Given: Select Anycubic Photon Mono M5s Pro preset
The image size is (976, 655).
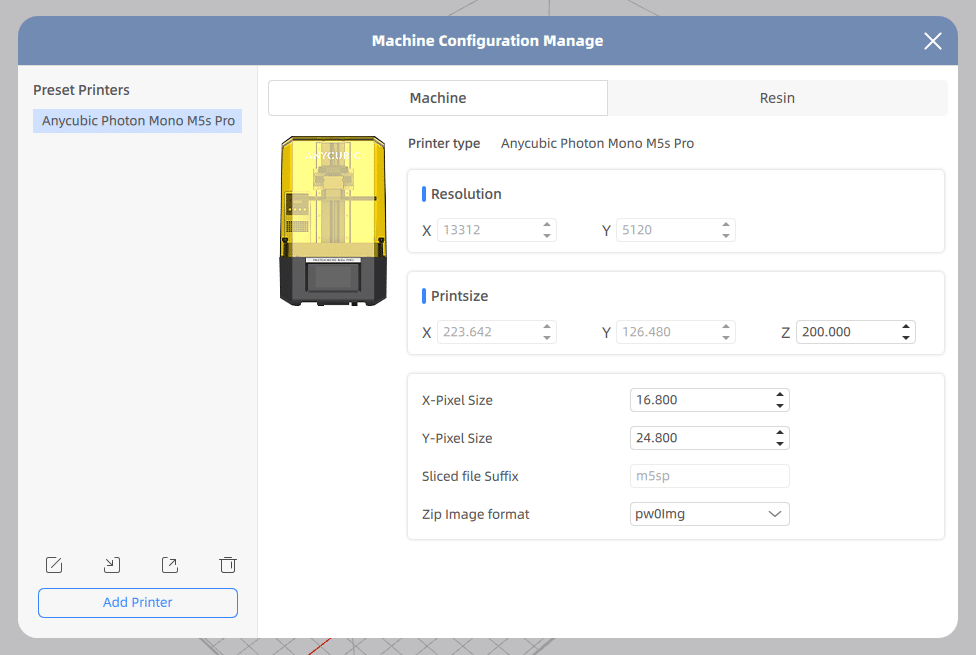Looking at the screenshot, I should point(138,121).
